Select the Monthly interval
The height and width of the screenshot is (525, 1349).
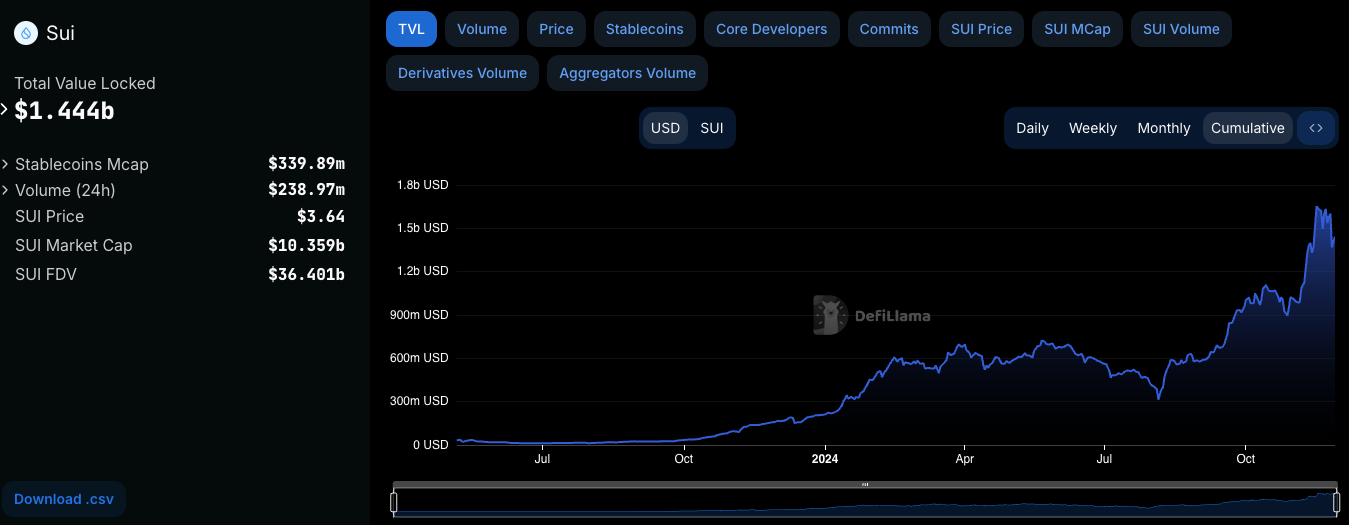pyautogui.click(x=1164, y=128)
